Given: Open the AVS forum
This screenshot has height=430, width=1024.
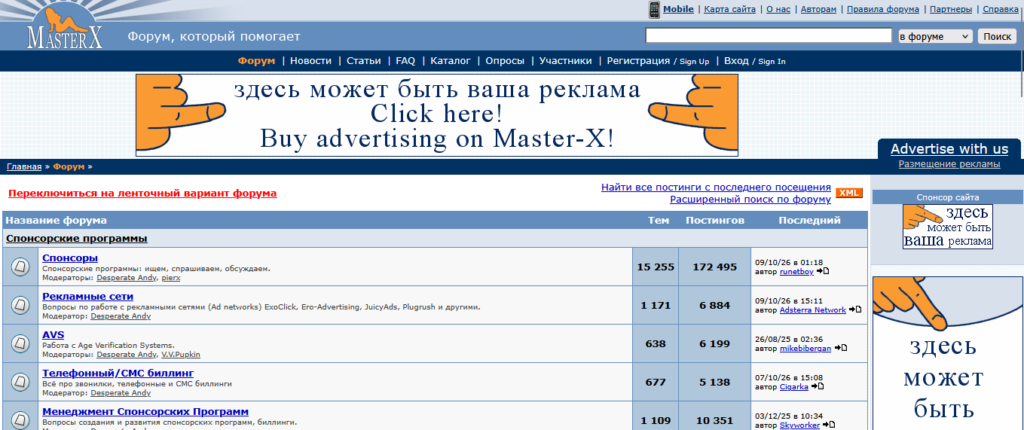Looking at the screenshot, I should [x=54, y=335].
